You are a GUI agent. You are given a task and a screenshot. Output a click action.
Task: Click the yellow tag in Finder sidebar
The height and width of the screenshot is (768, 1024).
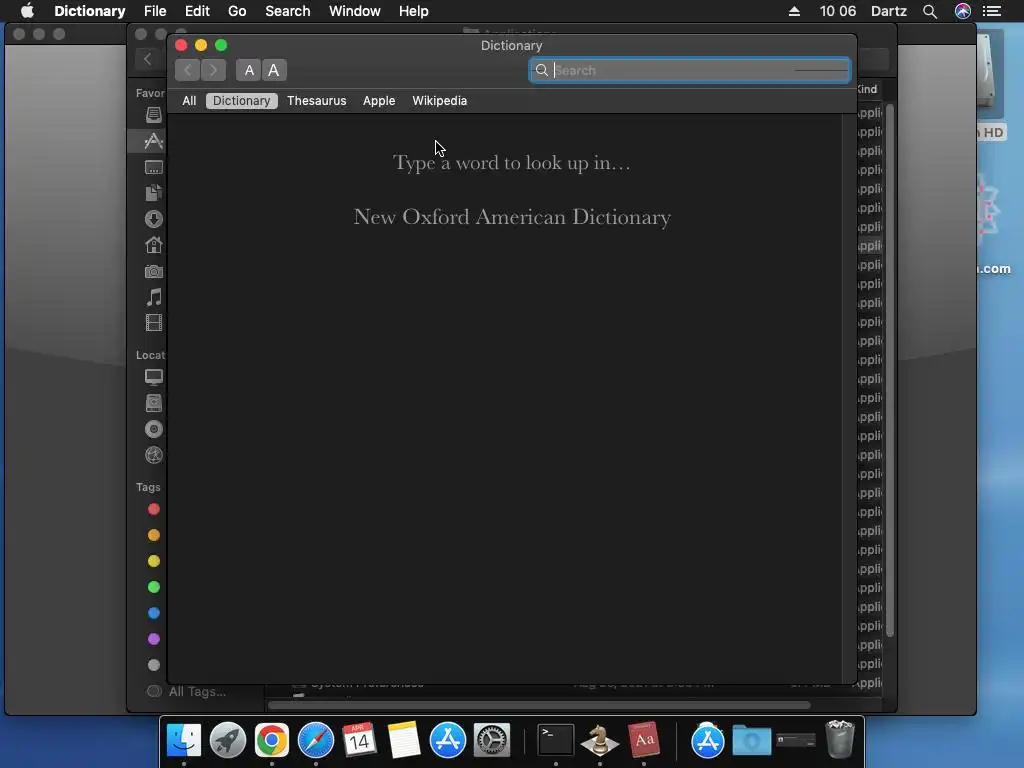tap(153, 561)
